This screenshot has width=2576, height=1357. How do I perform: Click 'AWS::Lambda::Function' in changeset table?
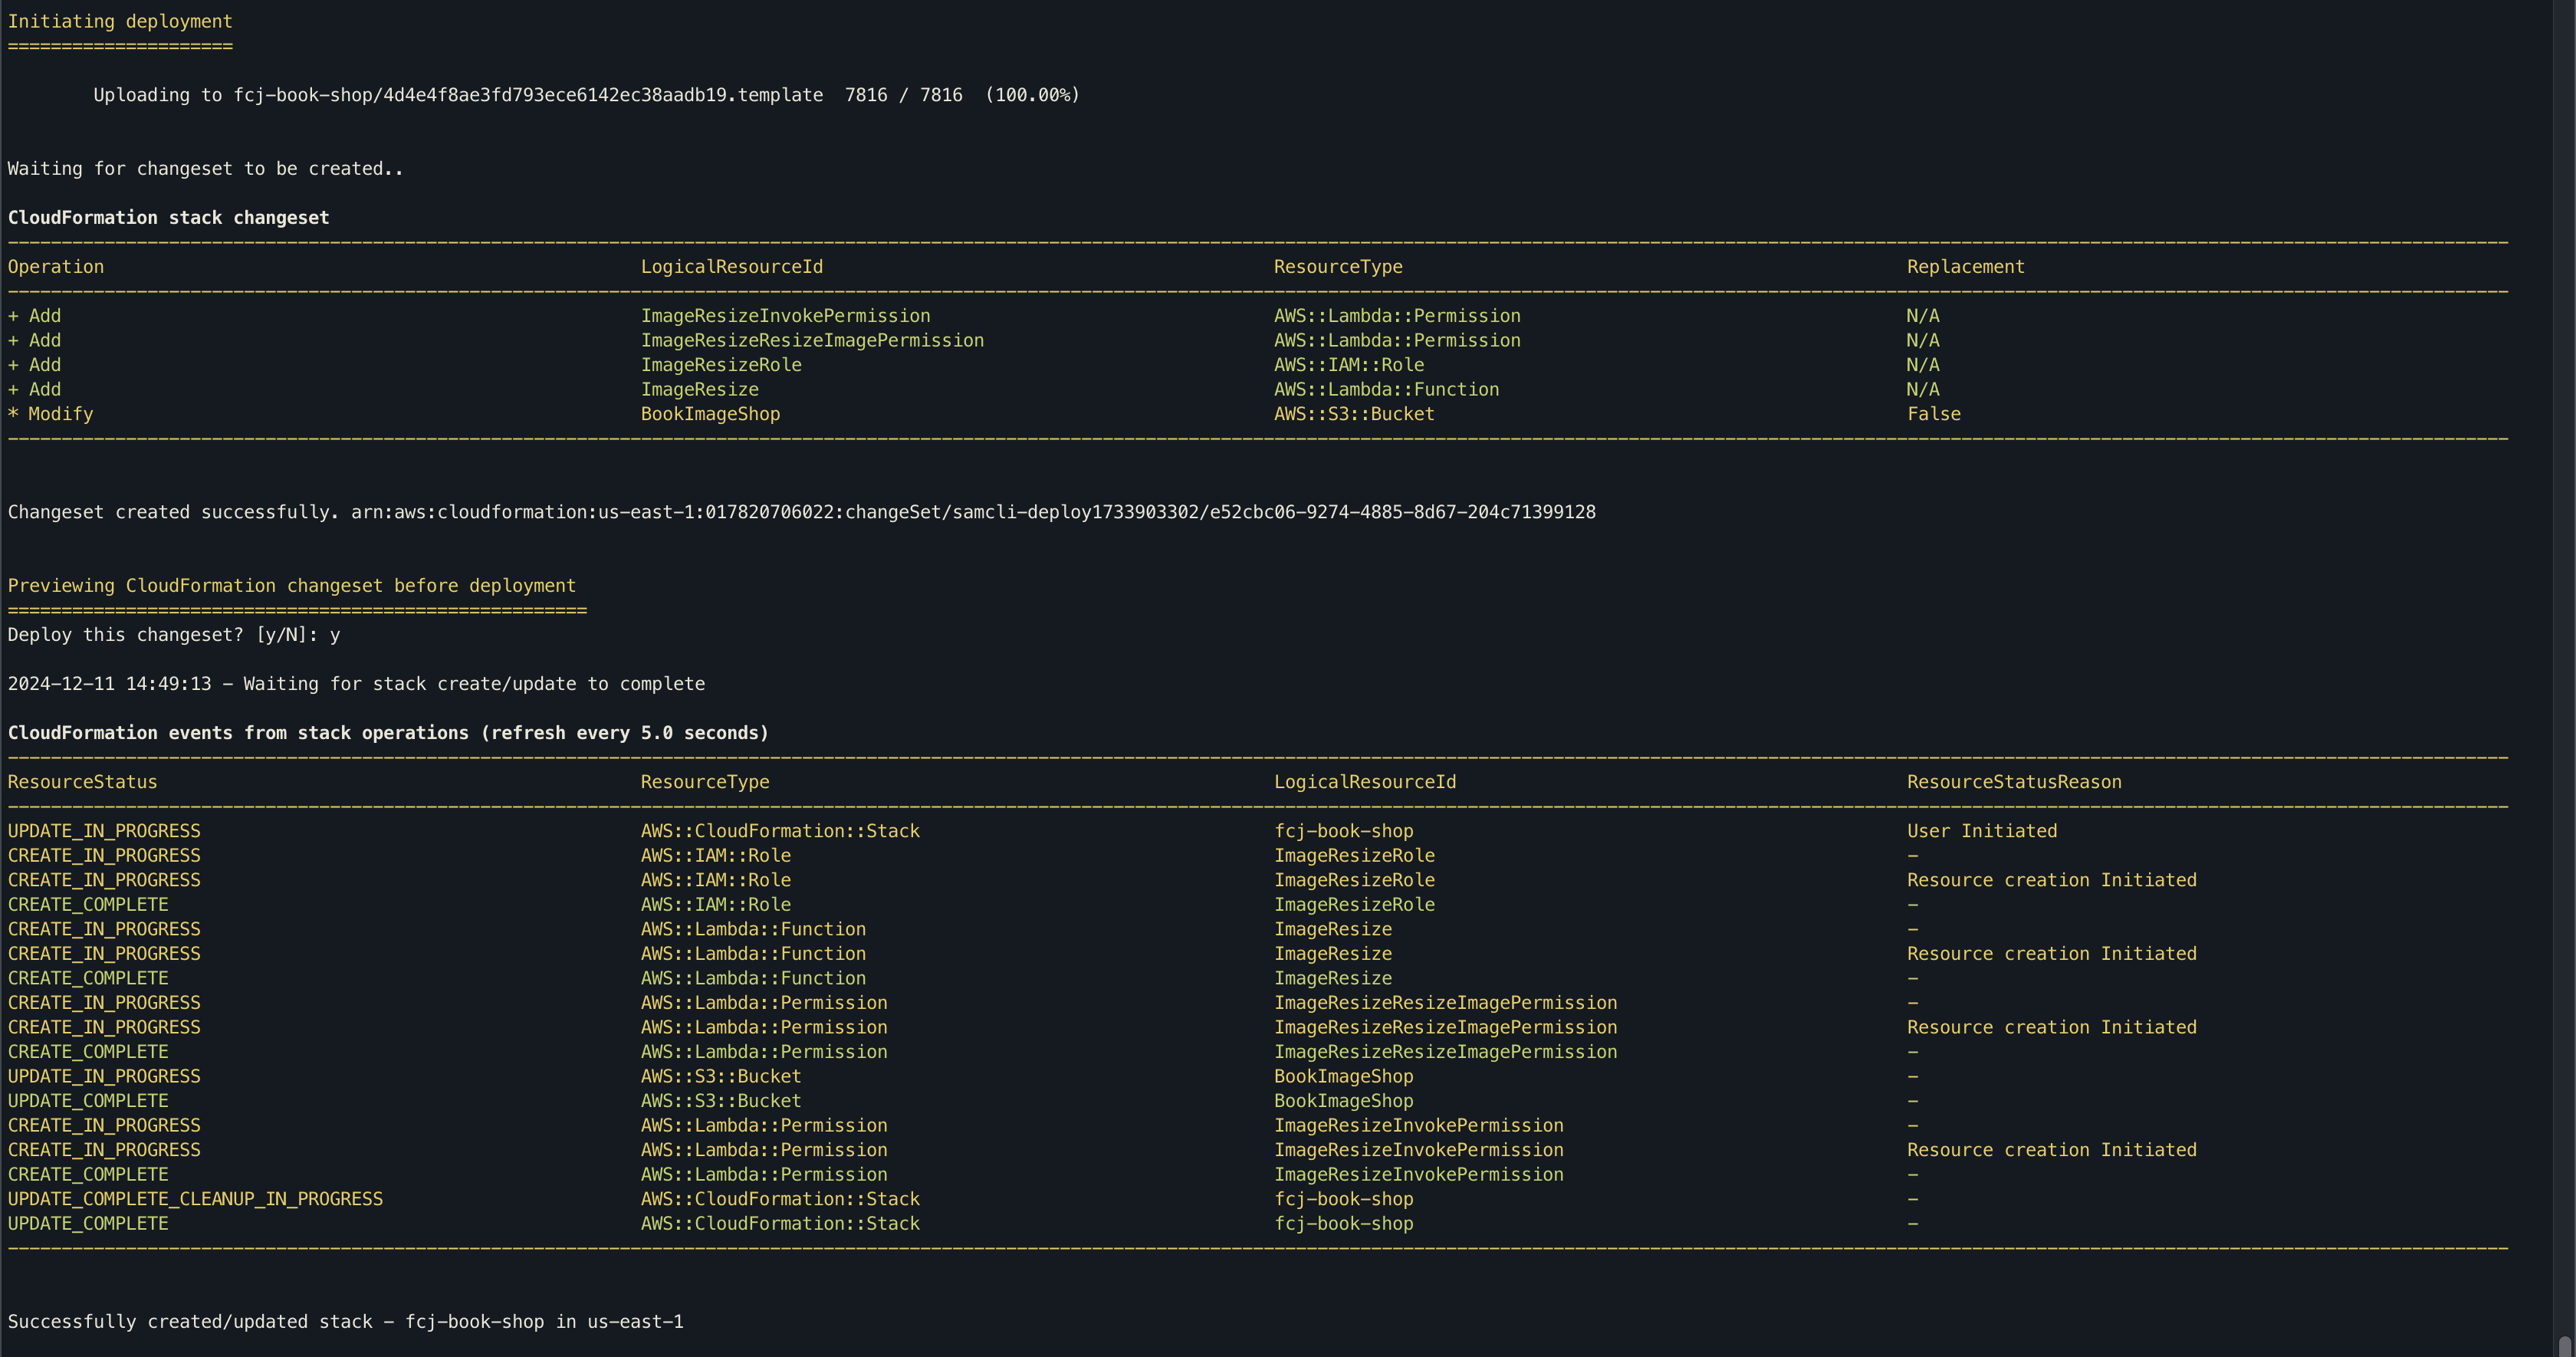pos(1386,389)
